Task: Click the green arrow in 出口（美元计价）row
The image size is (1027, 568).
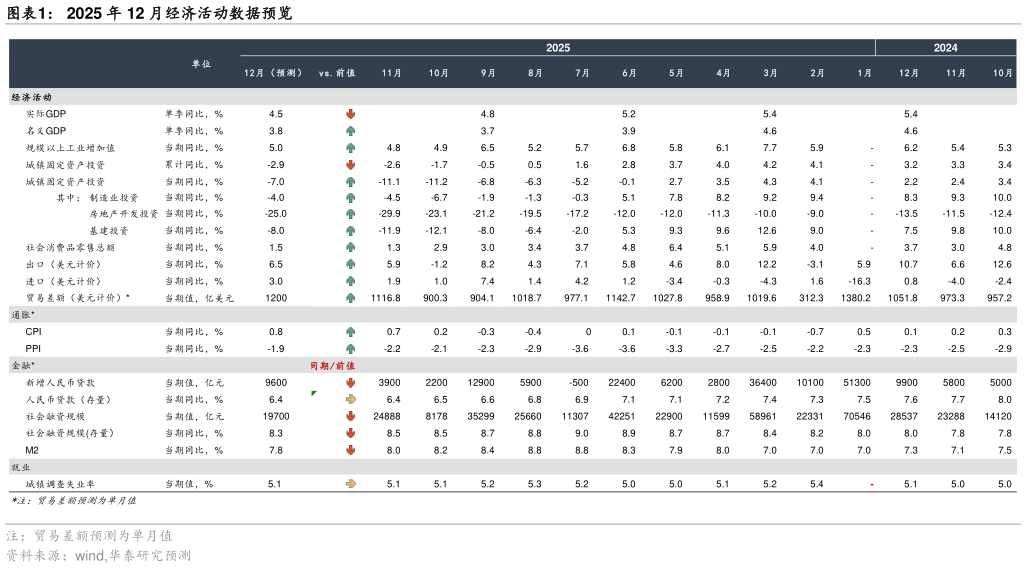Action: 350,264
